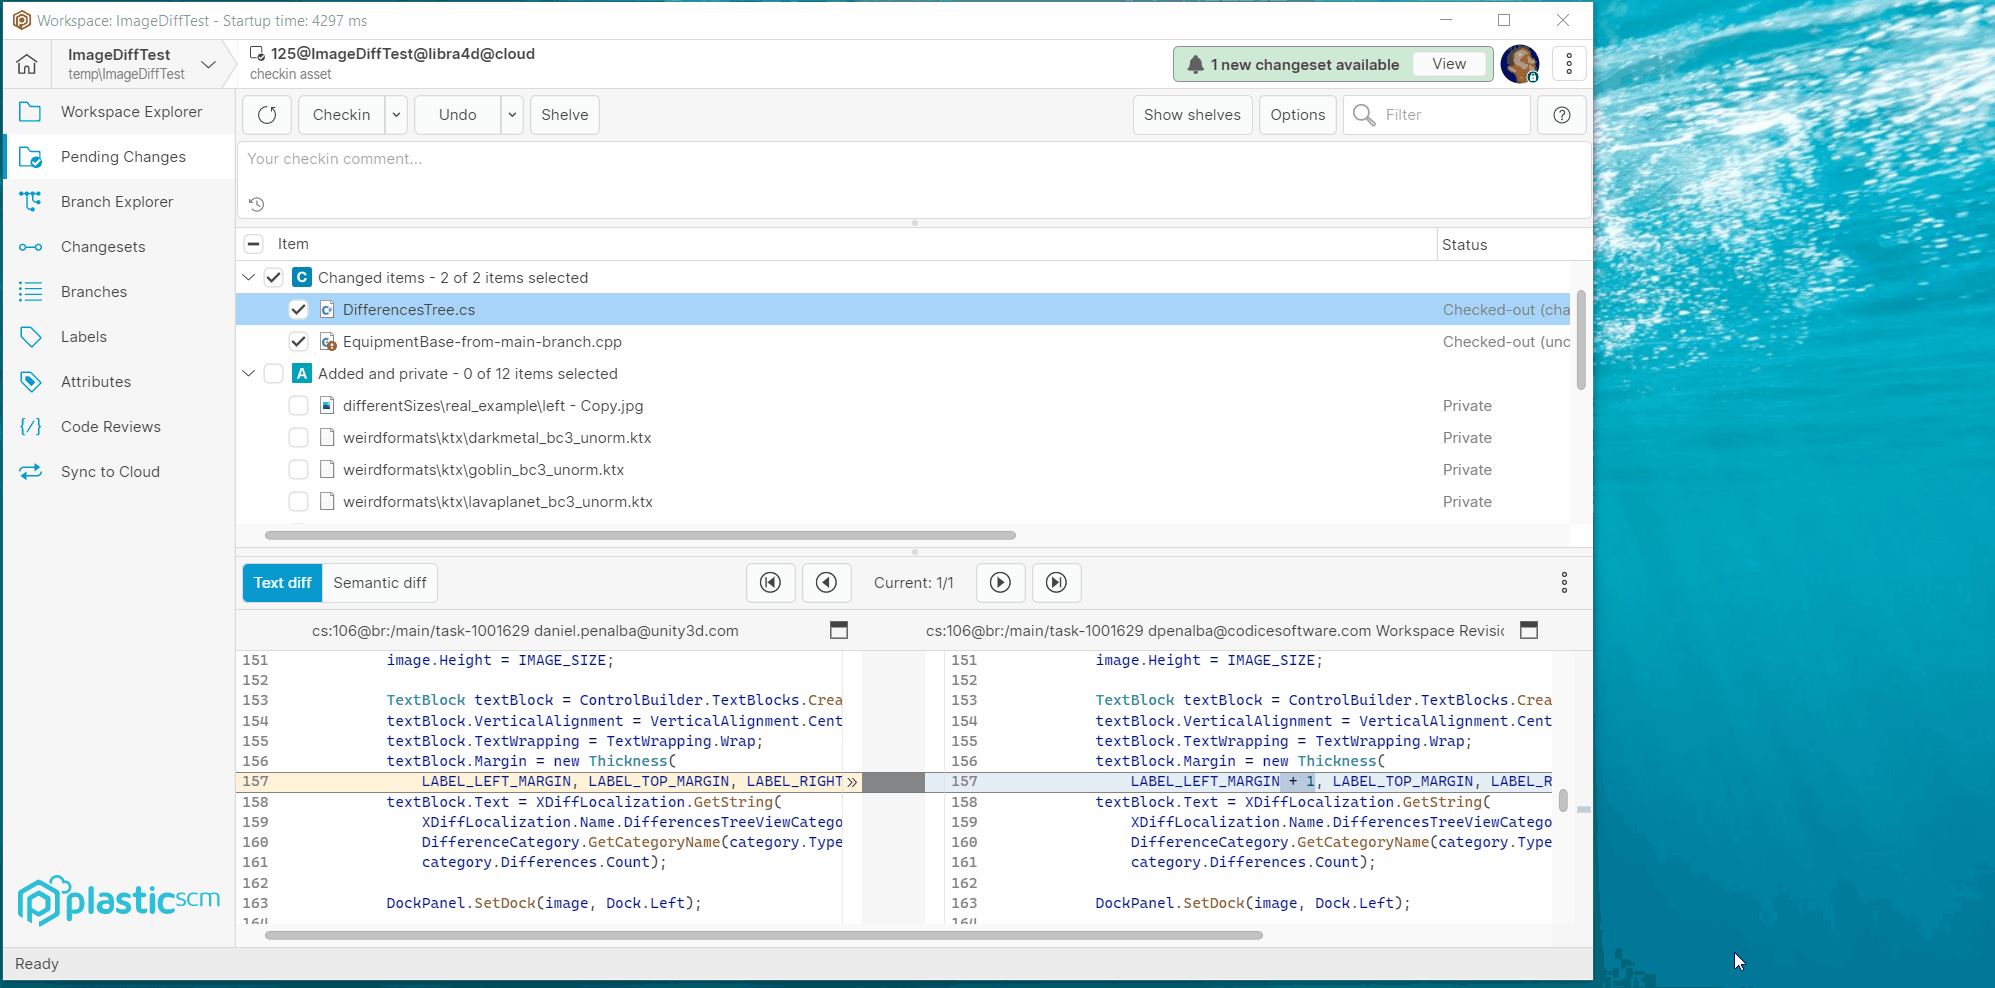Refresh the pending changes list
The height and width of the screenshot is (988, 1995).
tap(266, 114)
